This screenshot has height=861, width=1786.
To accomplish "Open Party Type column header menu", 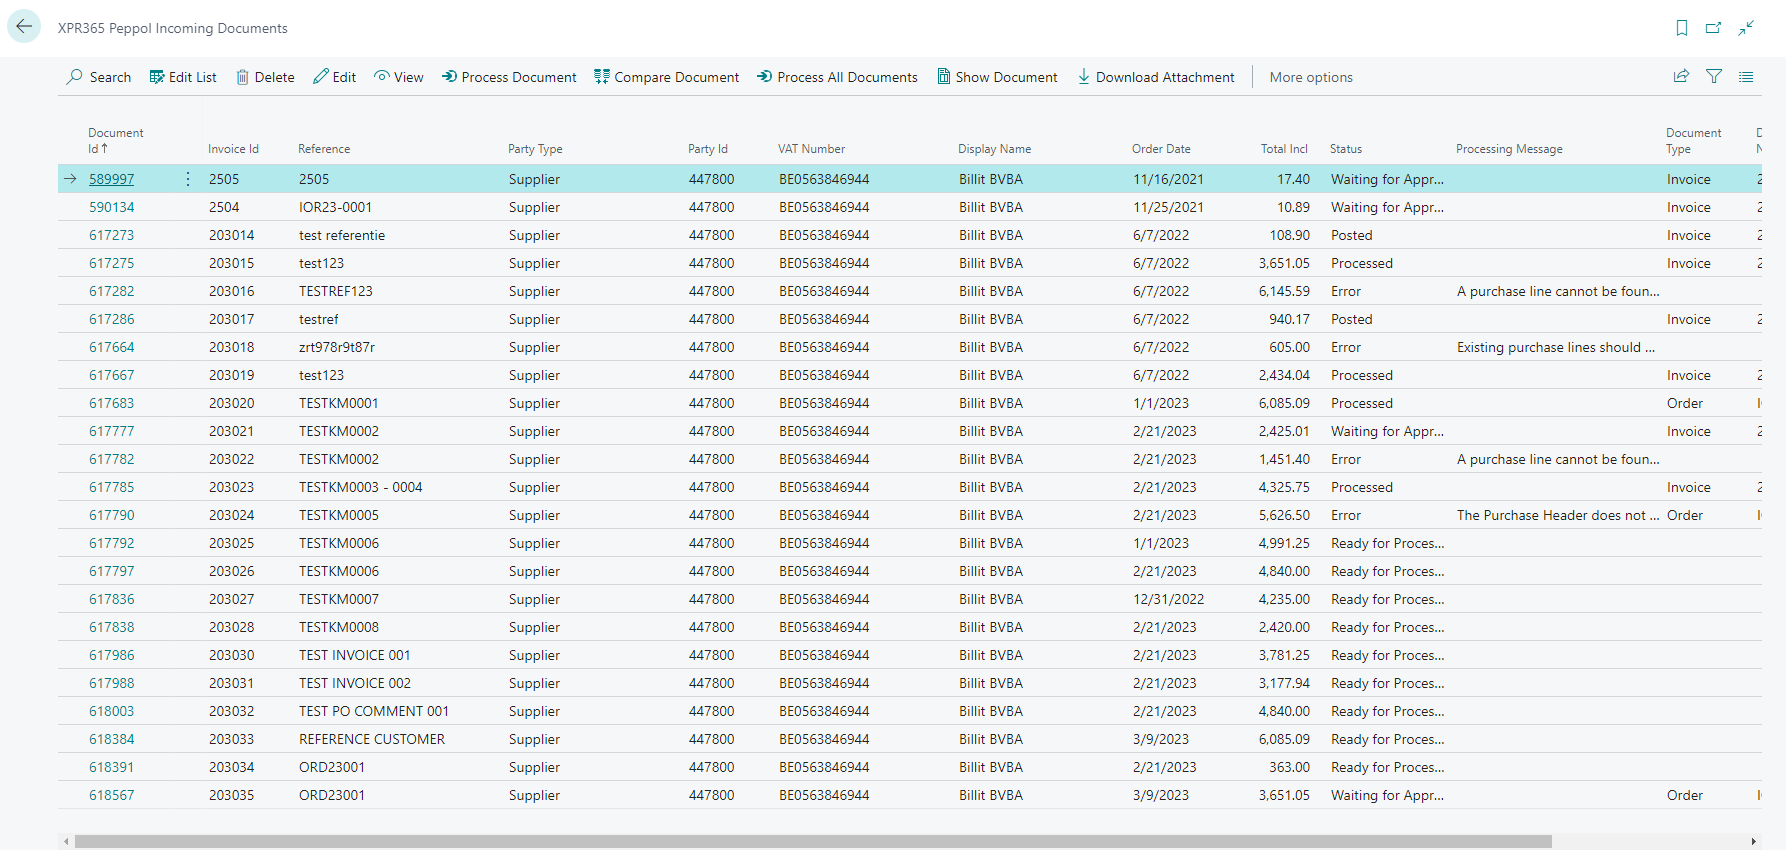I will click(535, 149).
